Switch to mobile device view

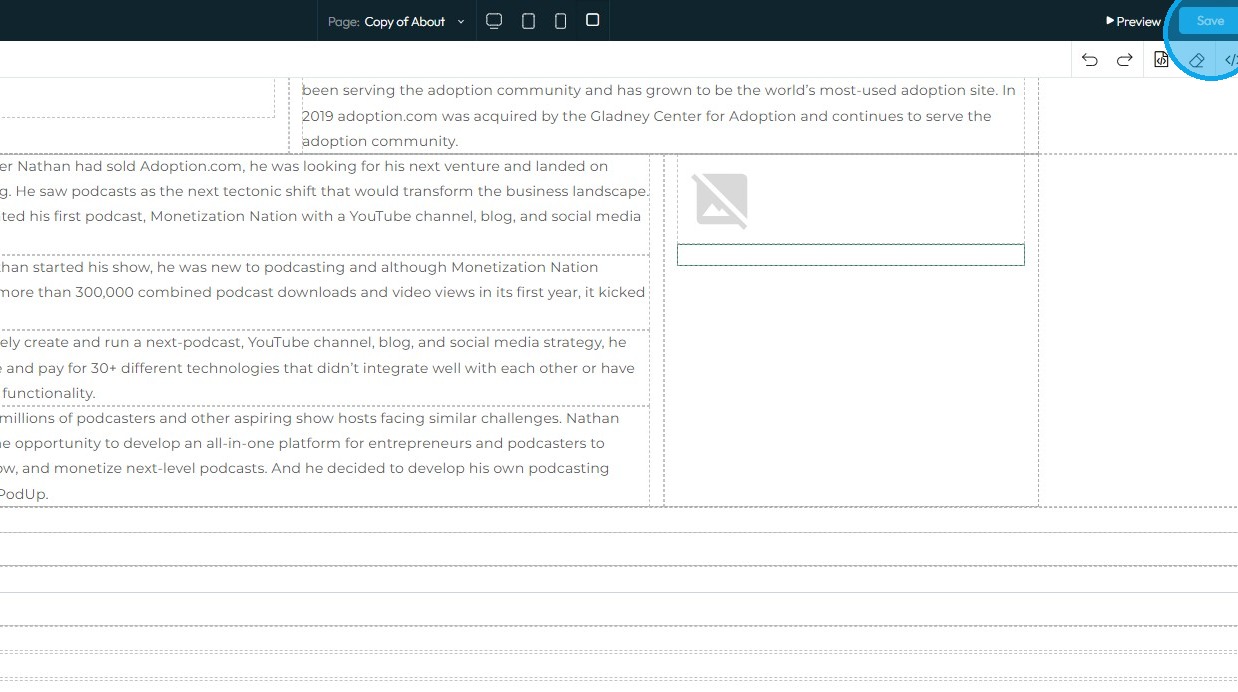[x=560, y=21]
